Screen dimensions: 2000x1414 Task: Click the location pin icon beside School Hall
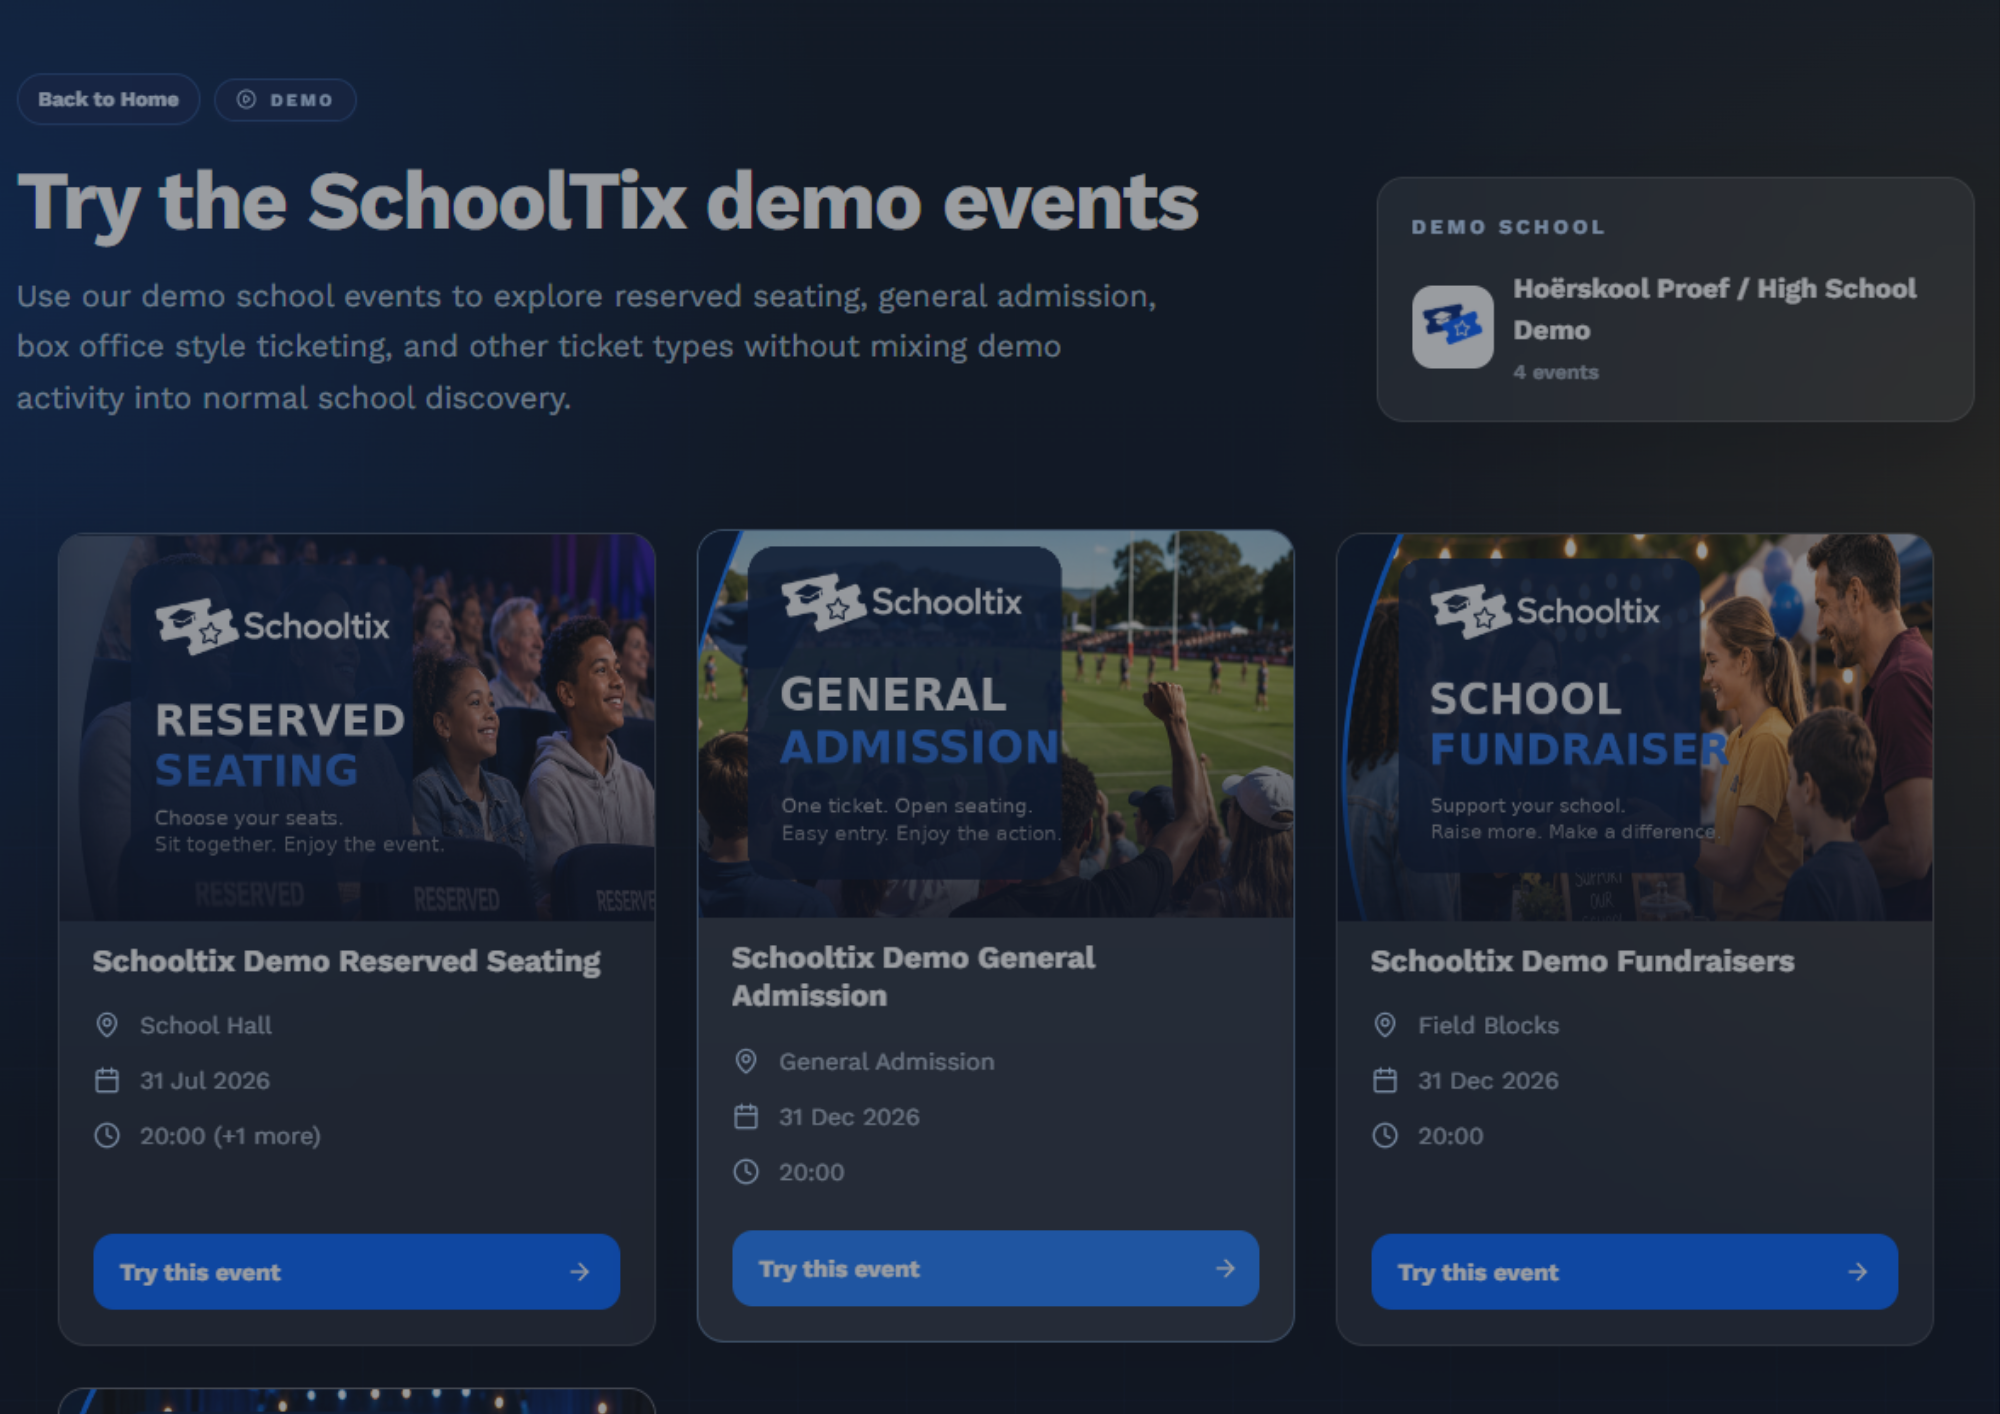(x=107, y=1025)
